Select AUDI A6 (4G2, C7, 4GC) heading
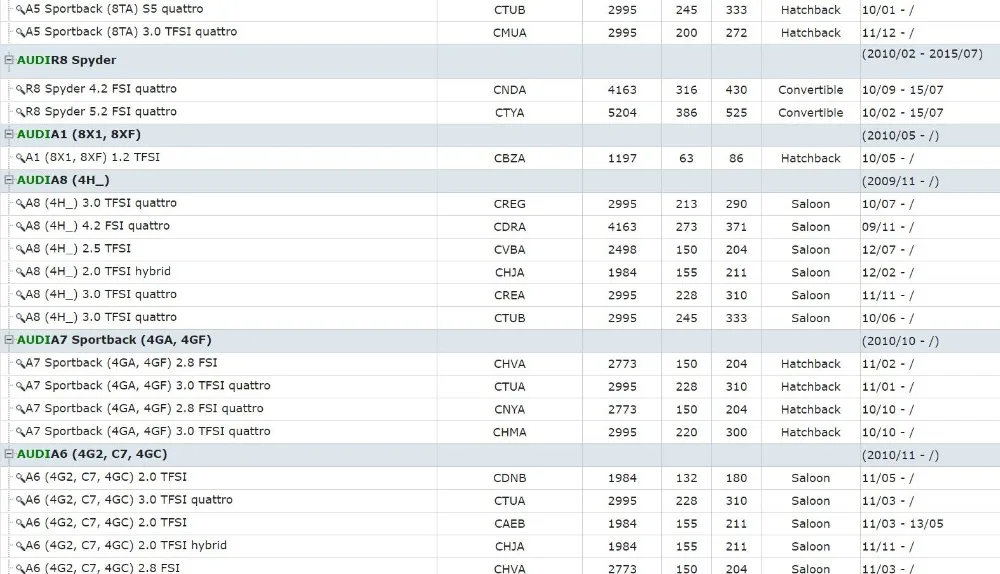 click(92, 454)
